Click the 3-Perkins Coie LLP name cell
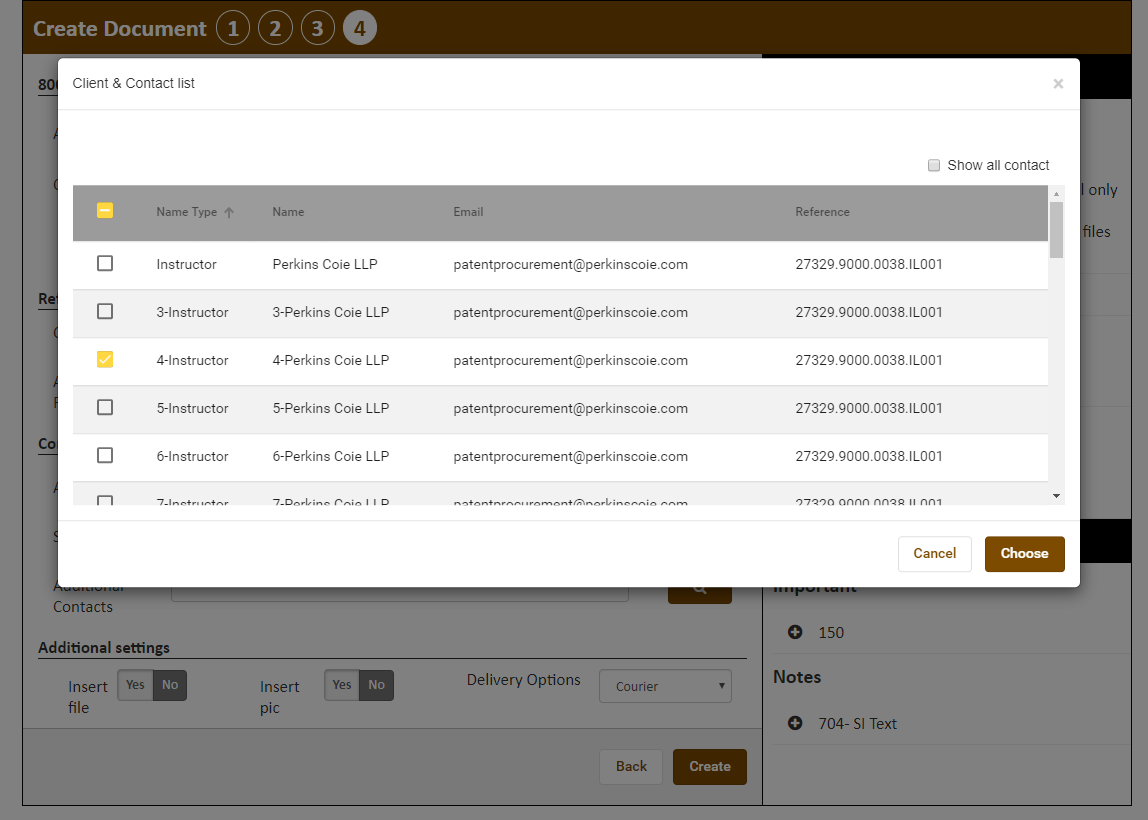Image resolution: width=1148 pixels, height=820 pixels. 331,313
